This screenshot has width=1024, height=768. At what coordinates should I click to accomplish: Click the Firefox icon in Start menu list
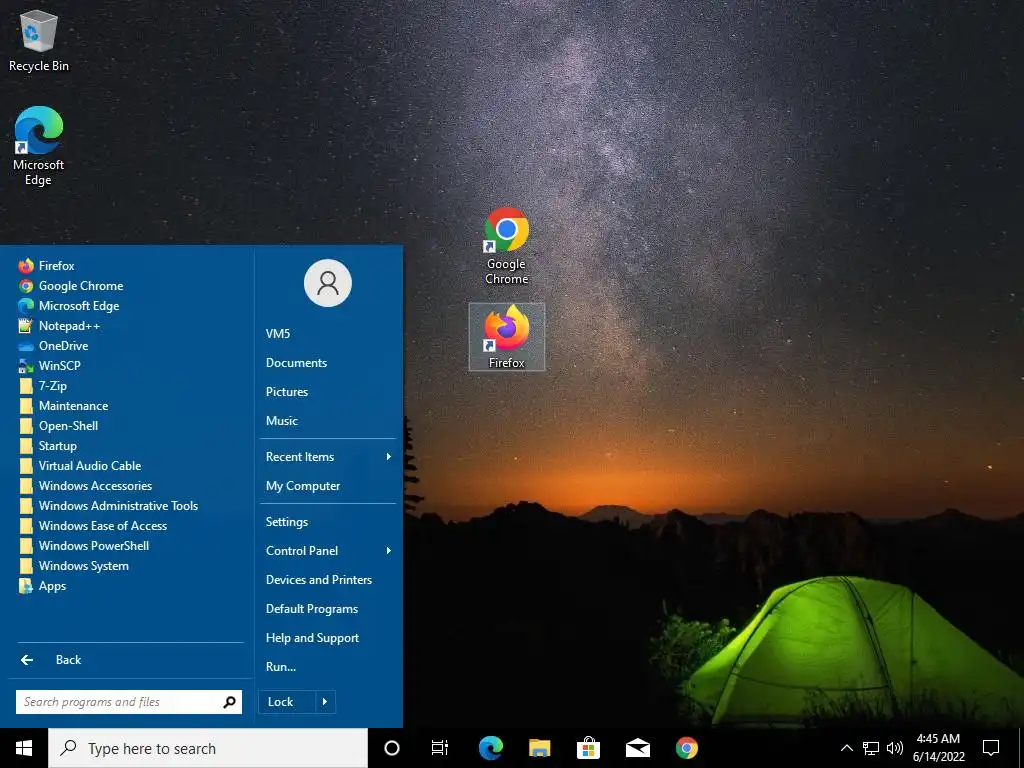point(26,266)
